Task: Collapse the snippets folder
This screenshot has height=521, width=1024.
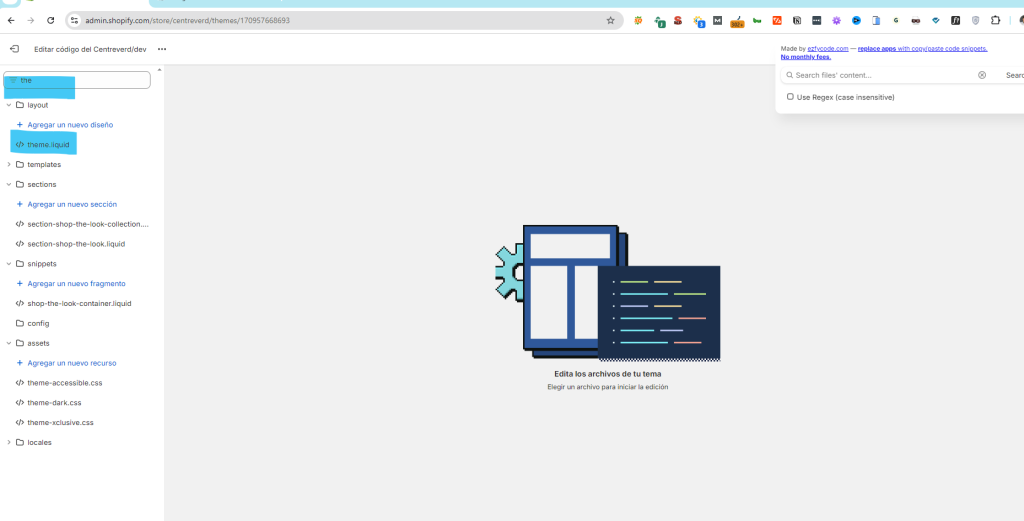Action: pos(9,264)
